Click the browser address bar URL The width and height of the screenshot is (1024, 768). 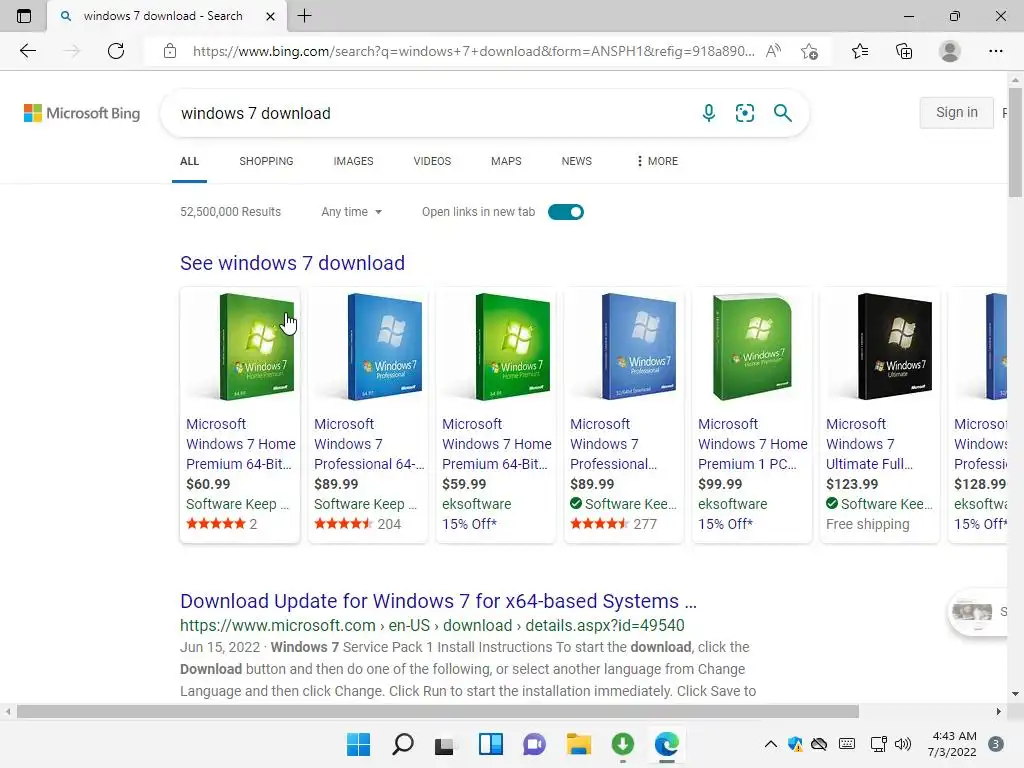tap(473, 51)
